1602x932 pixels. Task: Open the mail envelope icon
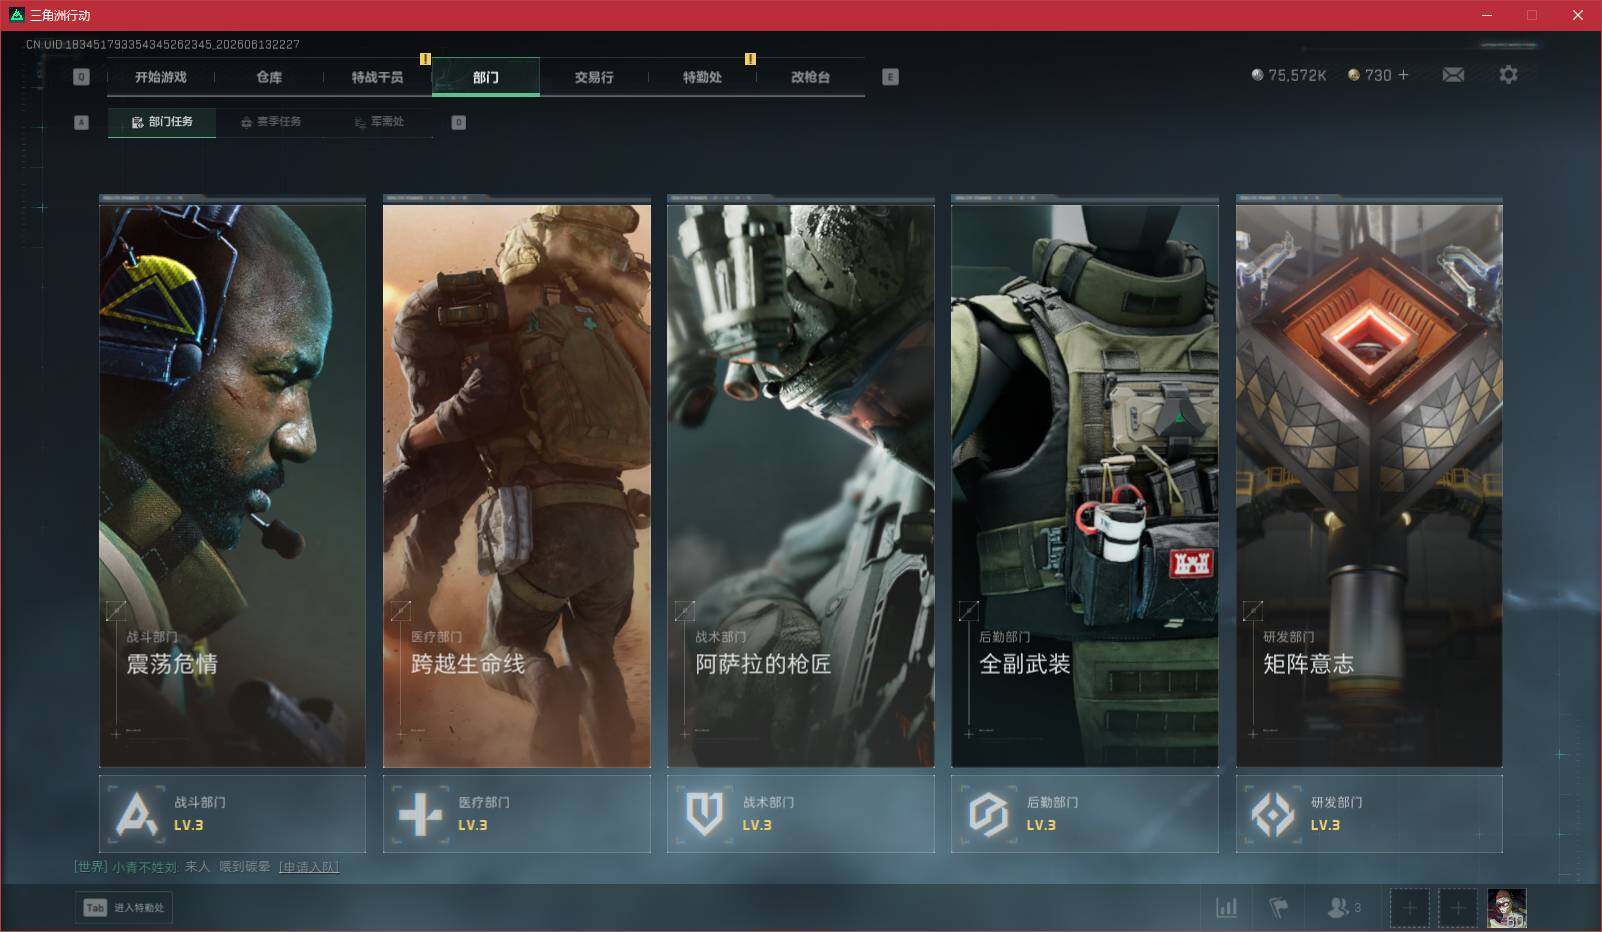[x=1453, y=75]
